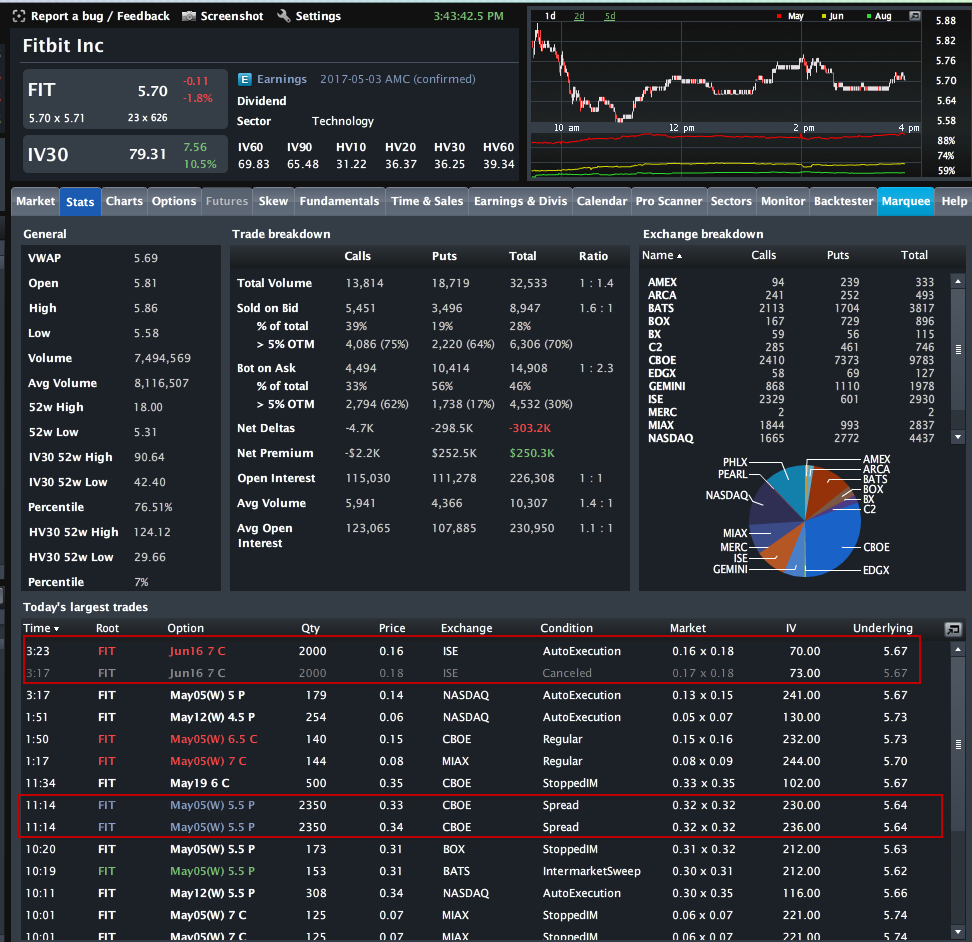The height and width of the screenshot is (942, 972).
Task: Open the Skew tab
Action: point(273,201)
